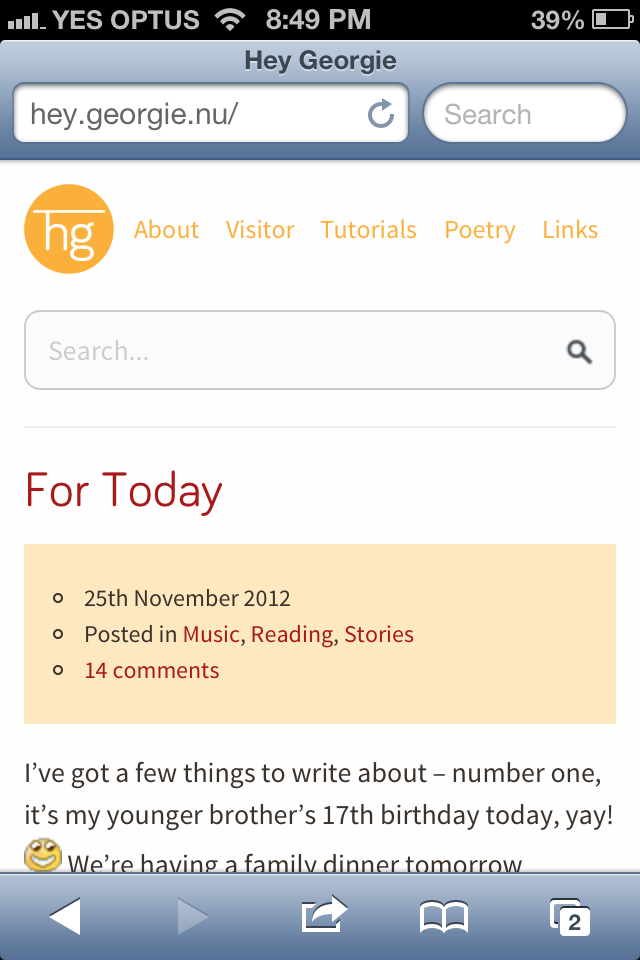Click the orange hg logo
640x960 pixels.
(69, 229)
